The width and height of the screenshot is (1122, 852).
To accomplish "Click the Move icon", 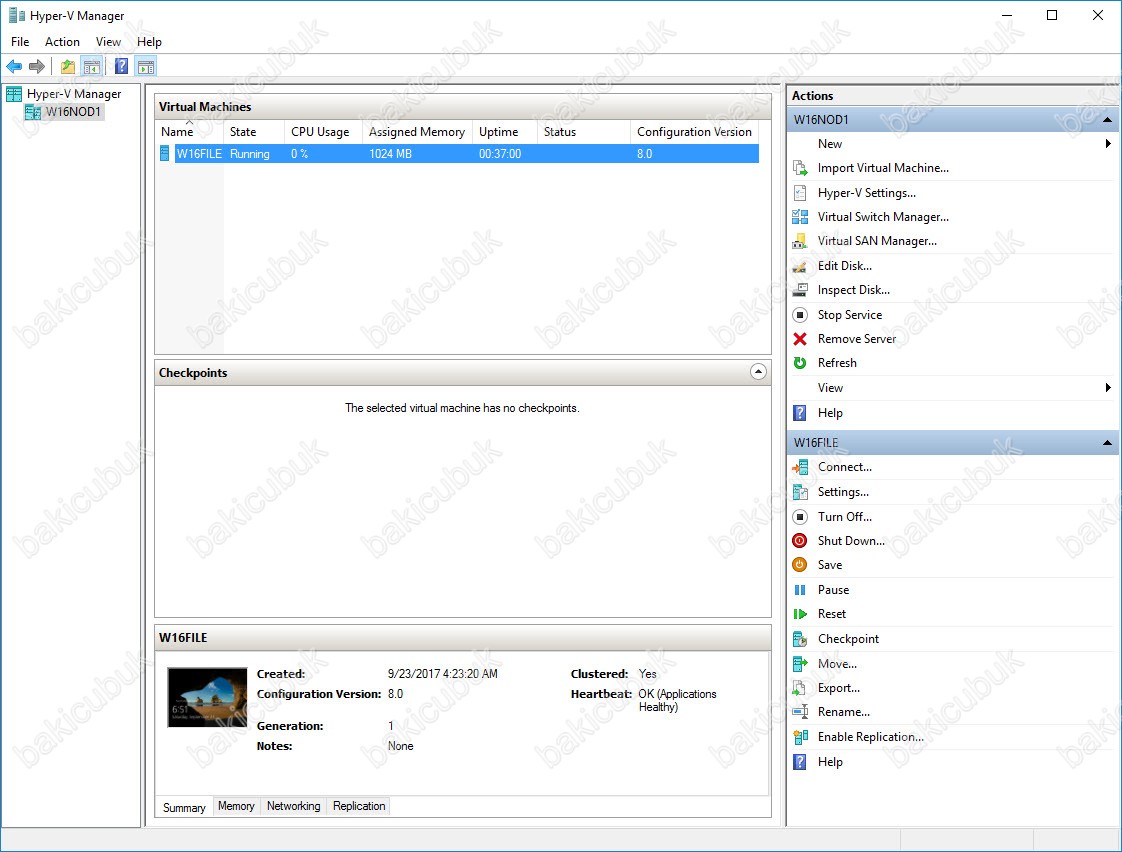I will 800,664.
